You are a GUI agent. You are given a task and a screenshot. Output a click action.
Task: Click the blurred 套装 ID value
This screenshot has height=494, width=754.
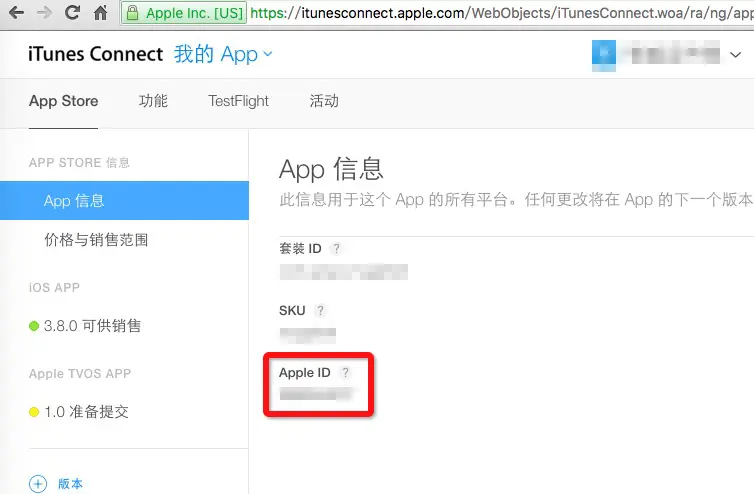click(x=343, y=272)
